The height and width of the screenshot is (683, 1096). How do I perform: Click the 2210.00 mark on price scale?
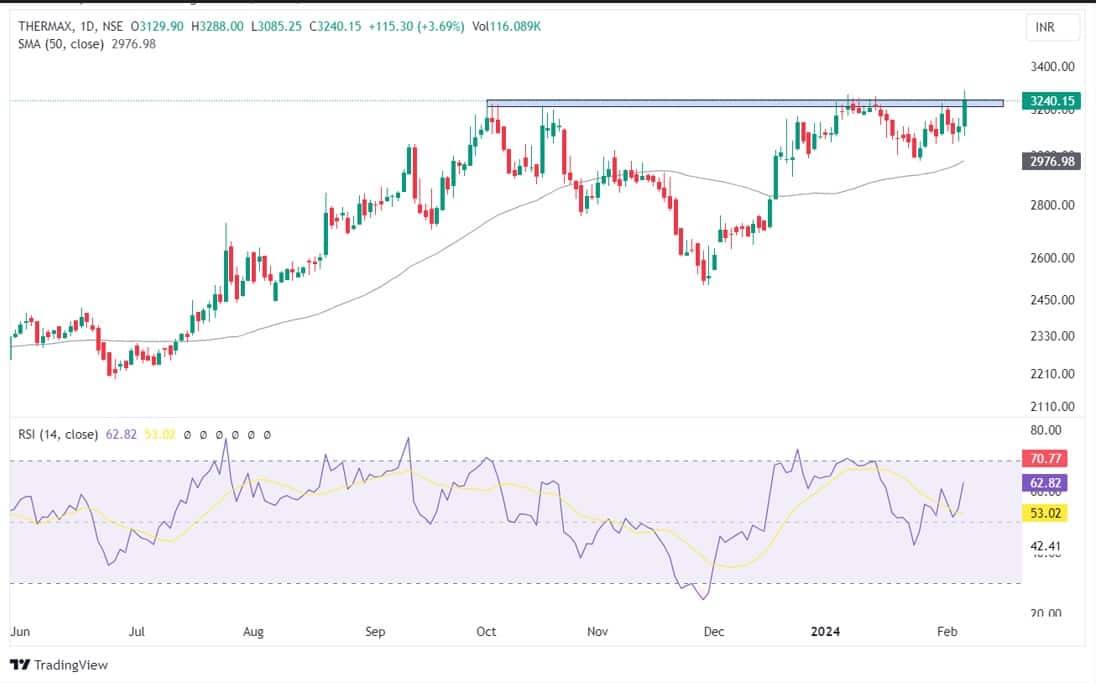tap(1052, 374)
